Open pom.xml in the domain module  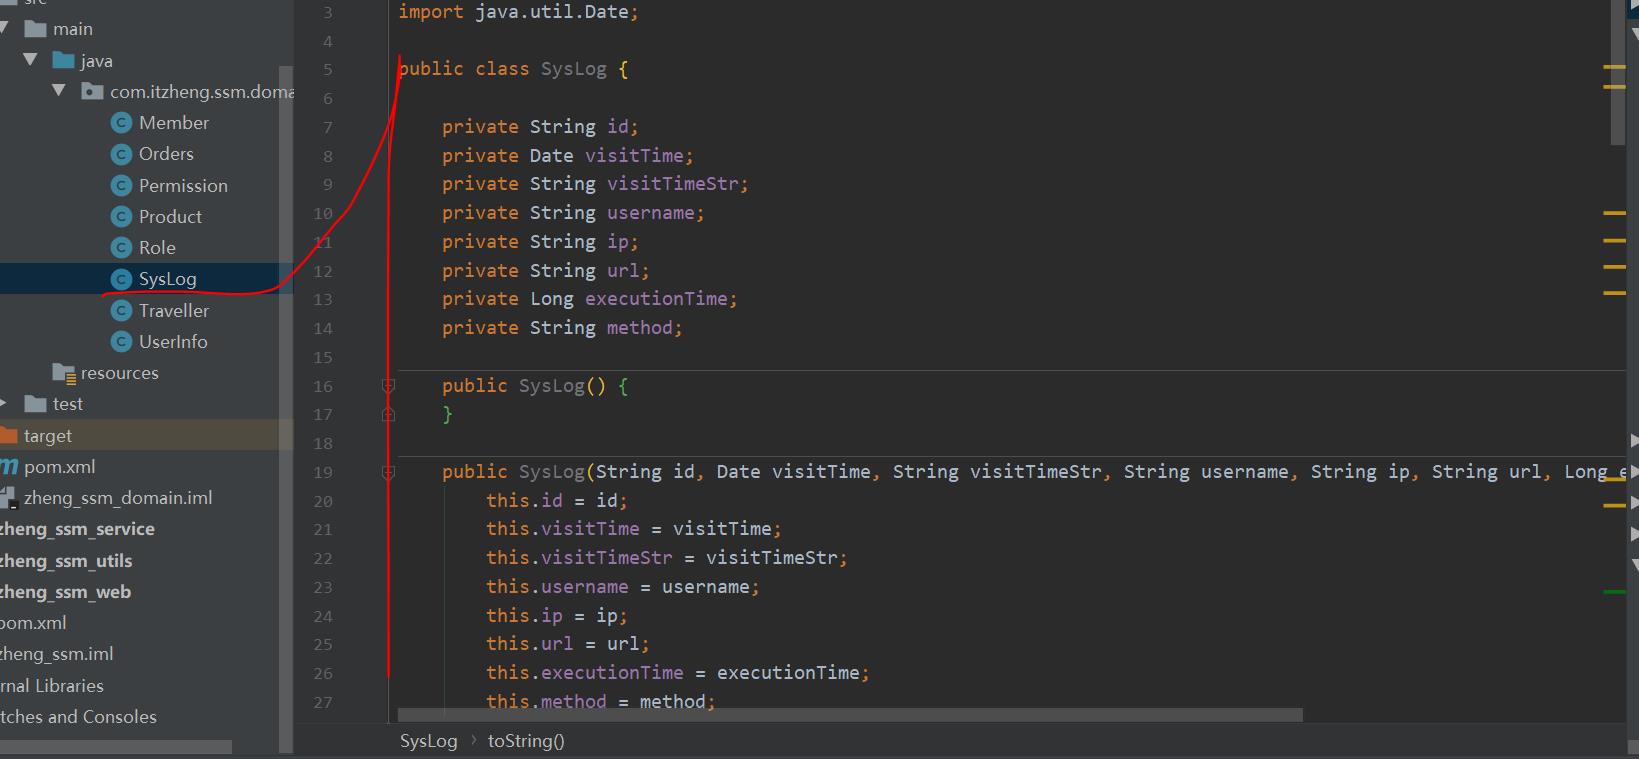coord(59,467)
